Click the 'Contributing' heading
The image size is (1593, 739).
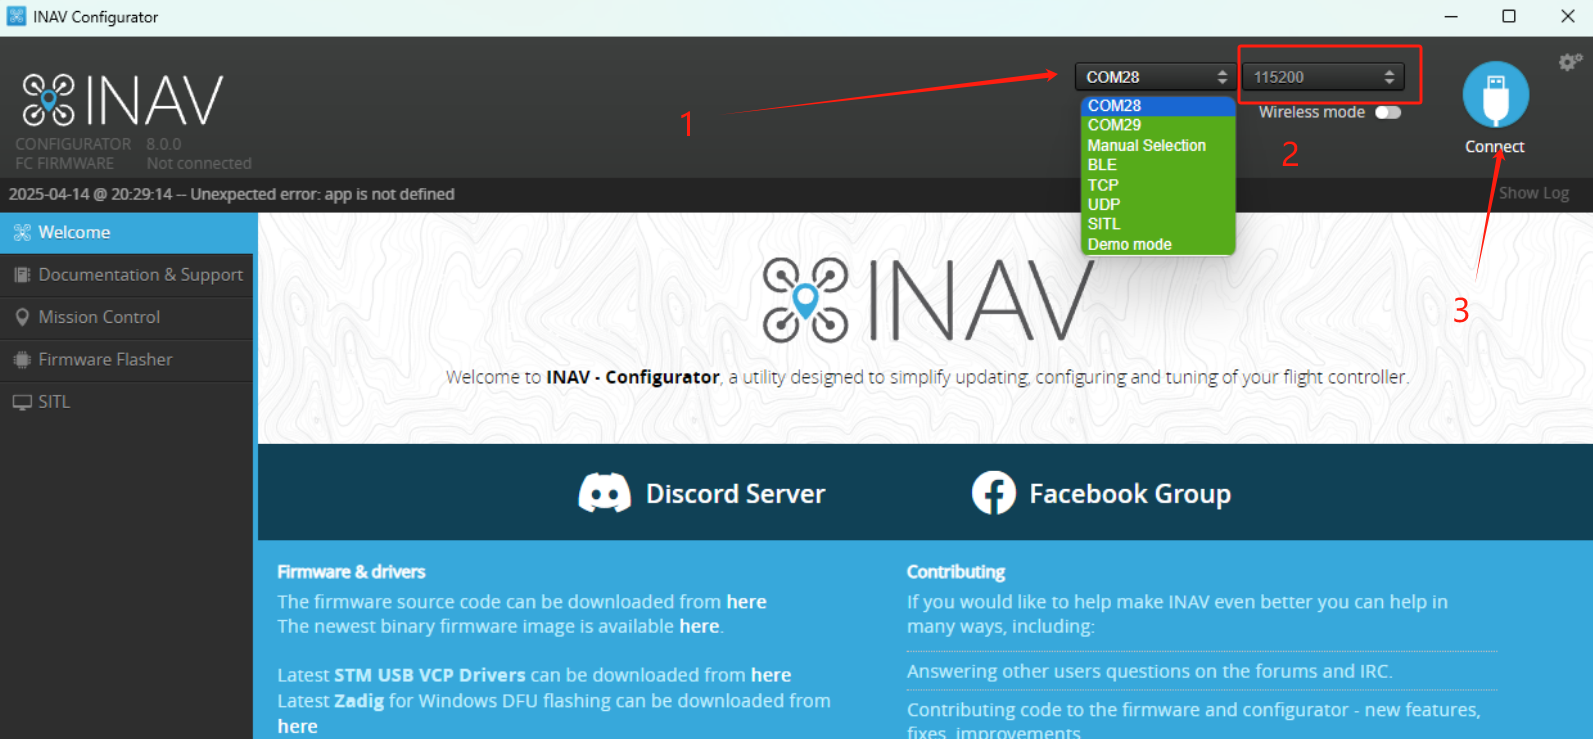(x=956, y=572)
